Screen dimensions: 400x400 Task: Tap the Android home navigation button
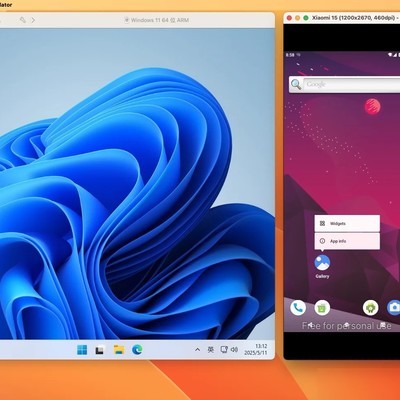[346, 325]
